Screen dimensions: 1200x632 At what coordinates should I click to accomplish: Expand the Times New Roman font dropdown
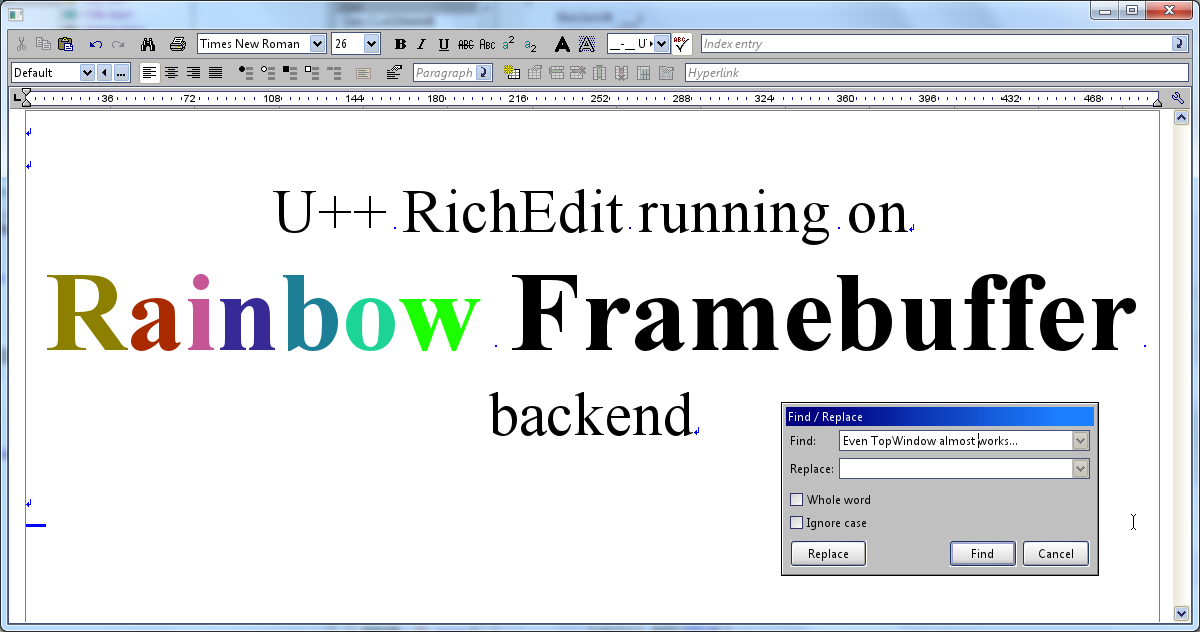(x=318, y=44)
